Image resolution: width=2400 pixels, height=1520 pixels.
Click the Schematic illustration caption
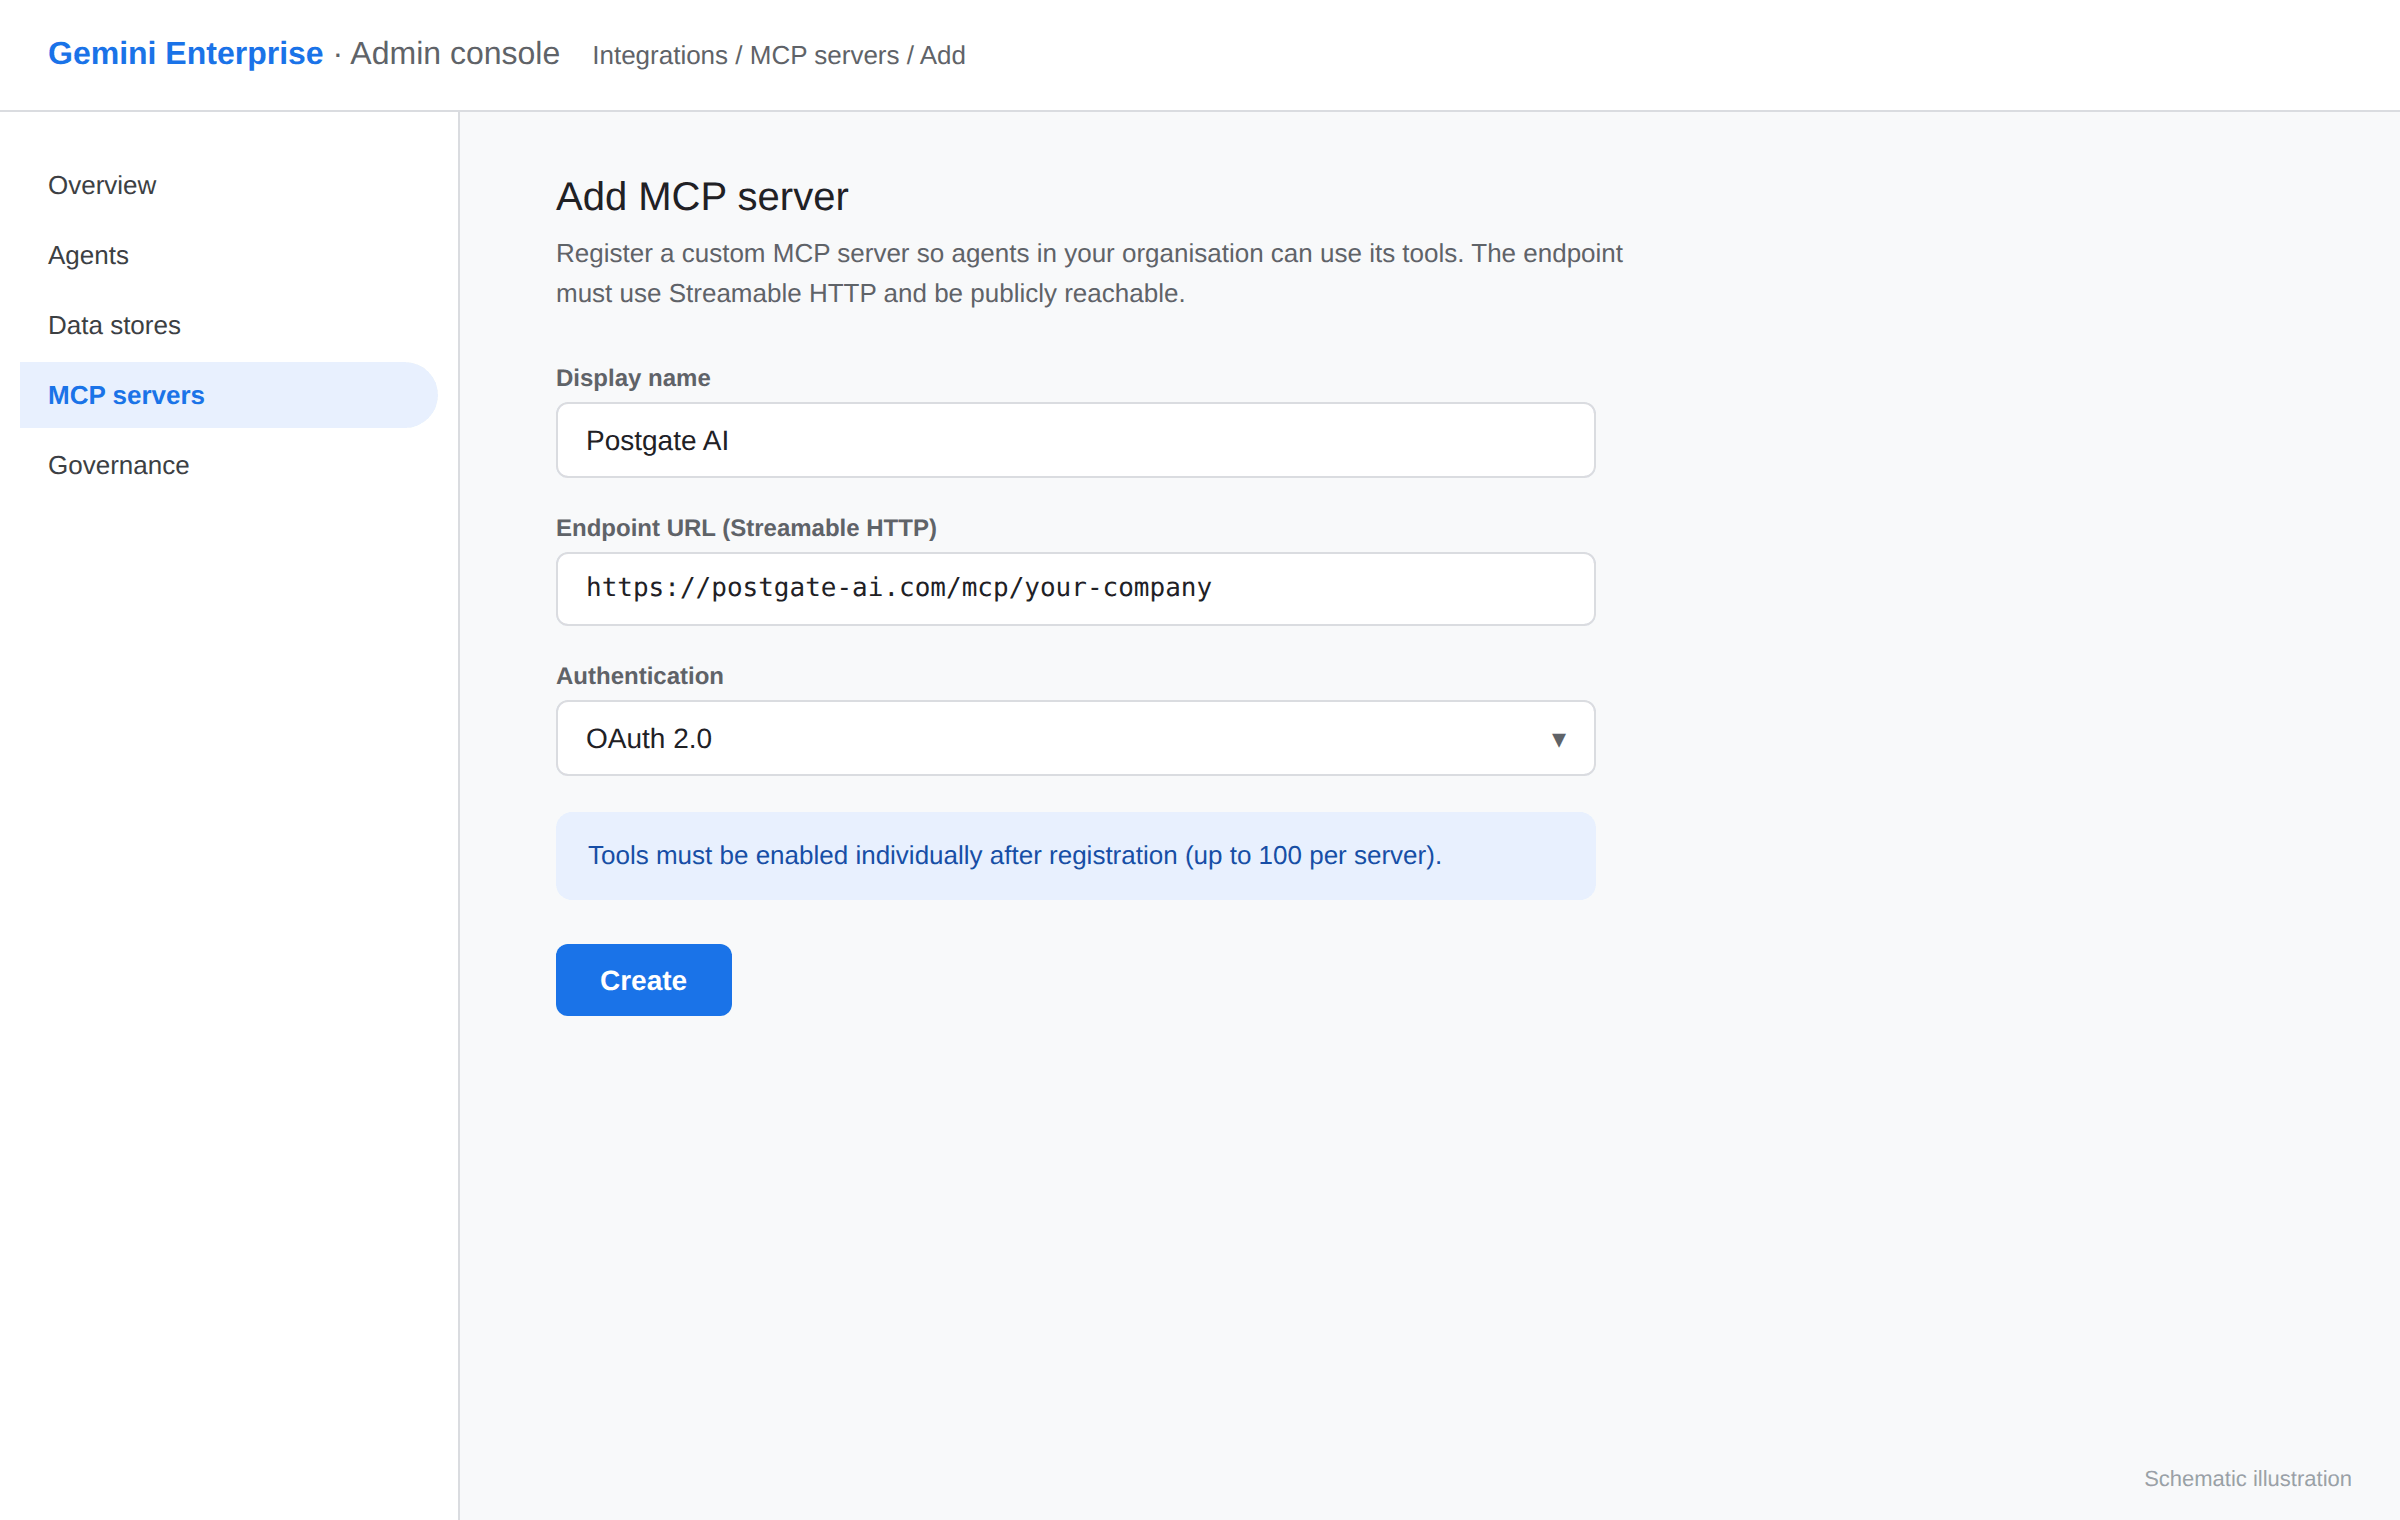pyautogui.click(x=2247, y=1478)
